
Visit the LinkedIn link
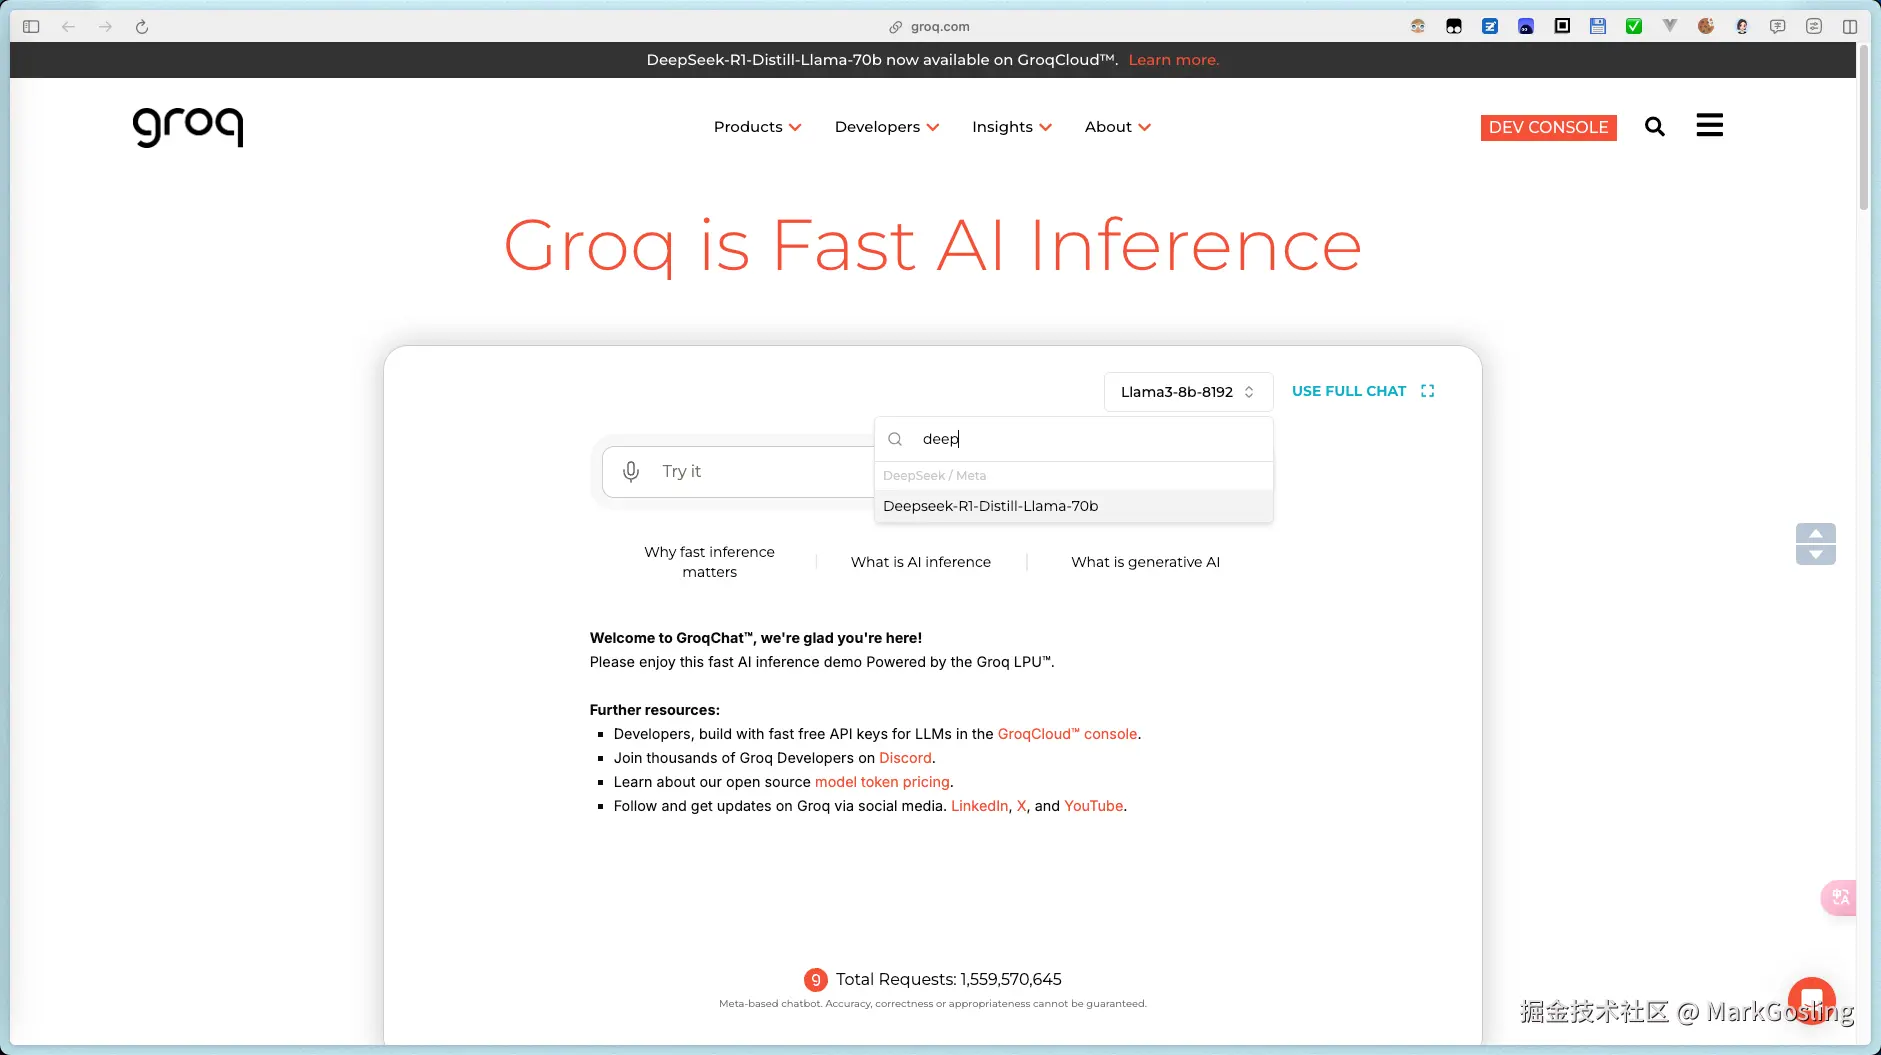[979, 806]
